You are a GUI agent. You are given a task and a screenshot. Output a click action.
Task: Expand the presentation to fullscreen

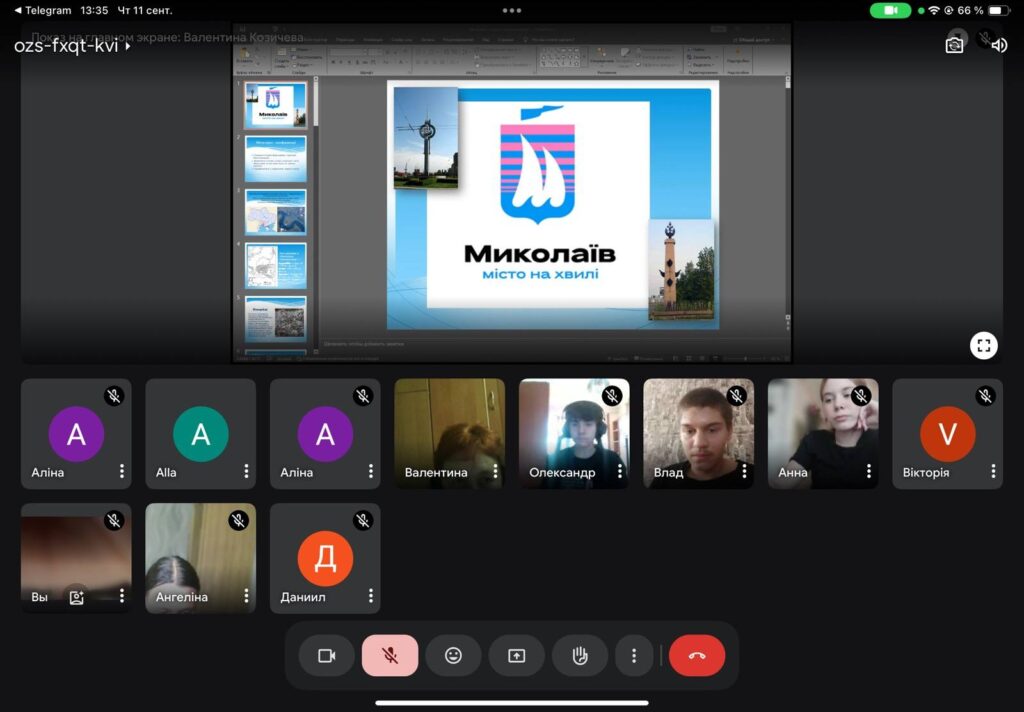click(984, 346)
